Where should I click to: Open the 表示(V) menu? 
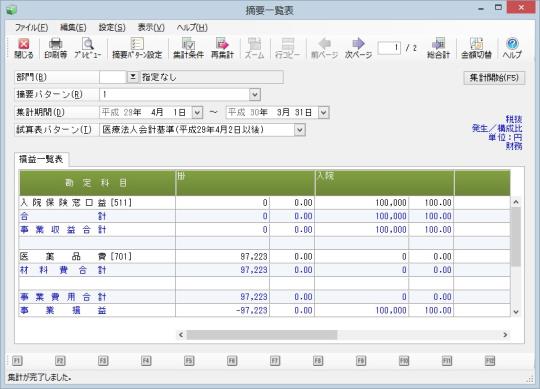click(x=151, y=28)
